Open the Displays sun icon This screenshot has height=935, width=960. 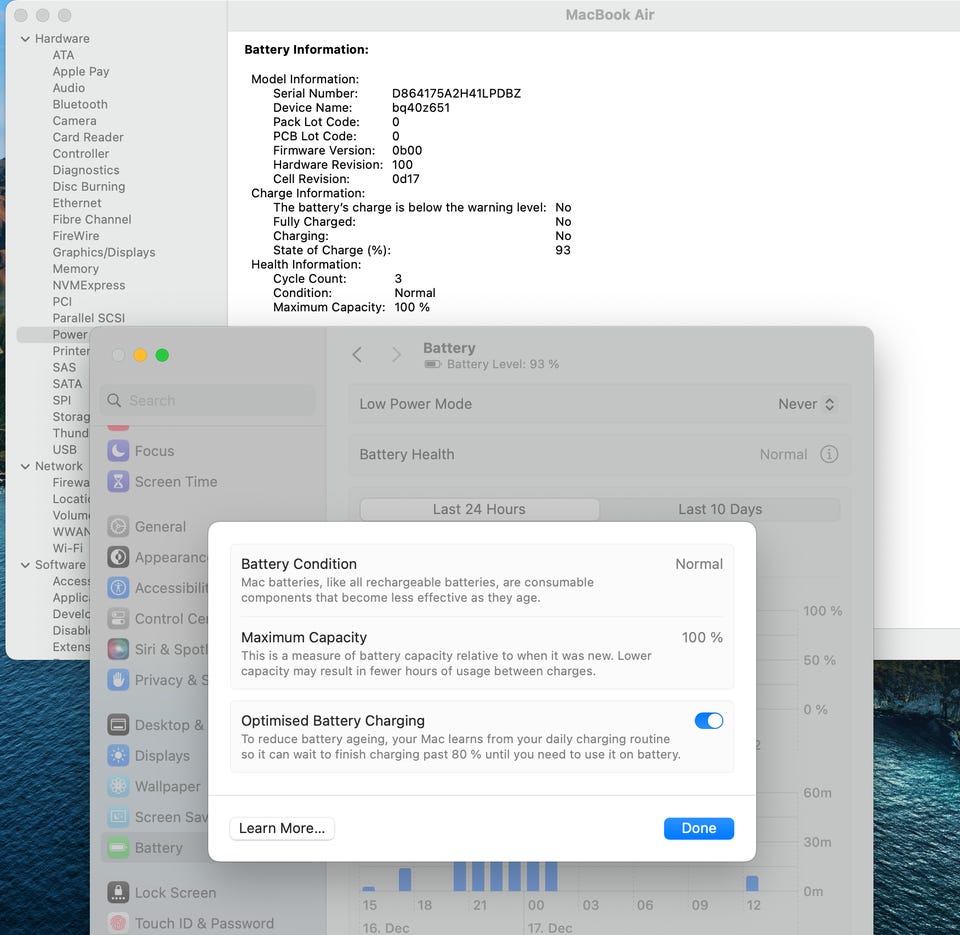(118, 756)
